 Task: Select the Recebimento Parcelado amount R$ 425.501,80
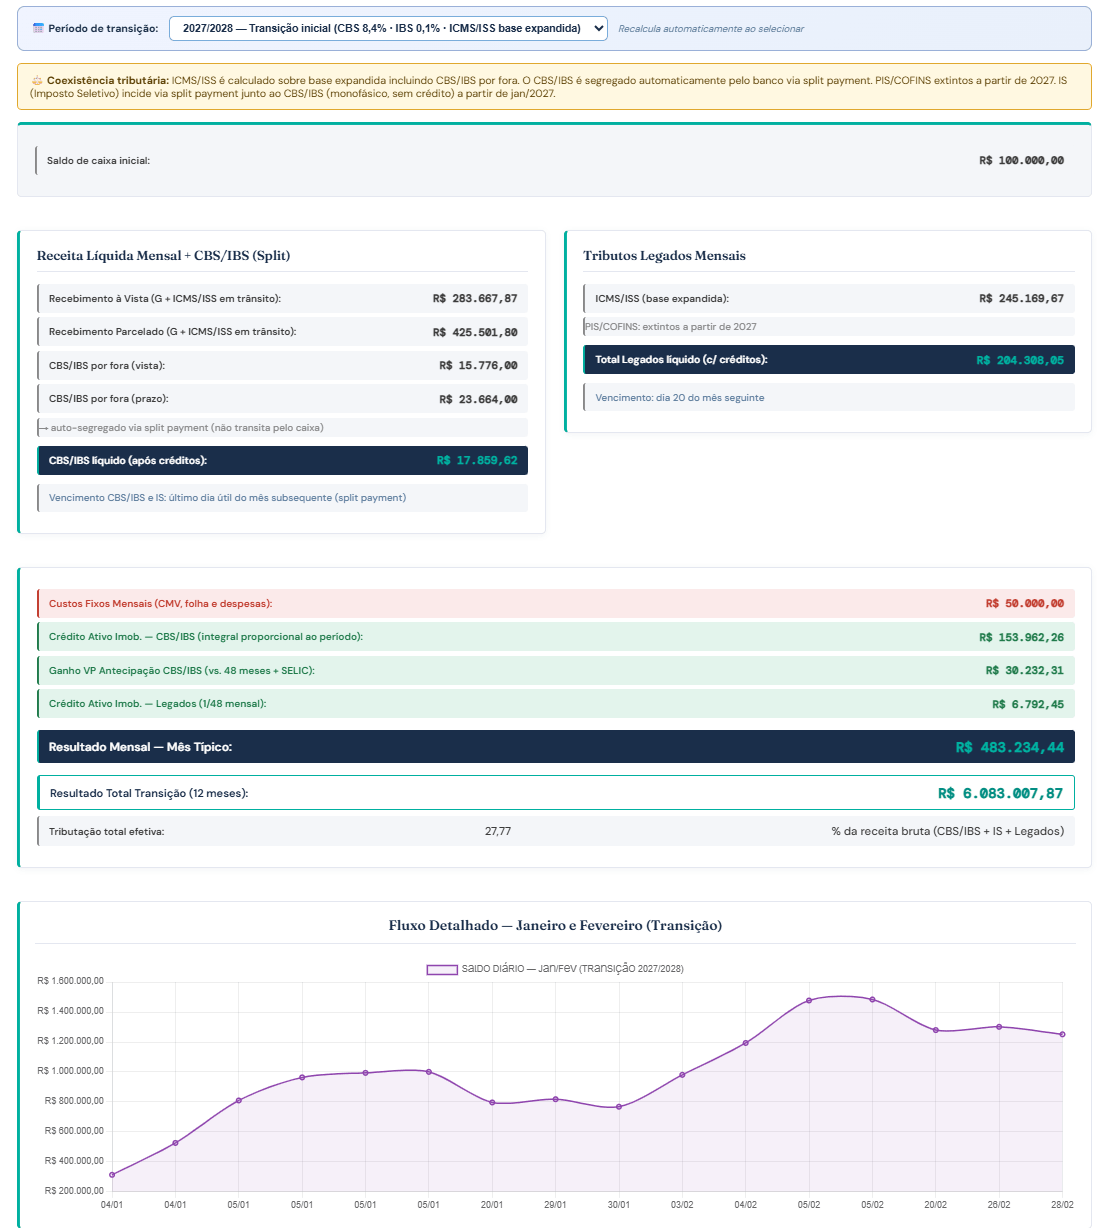(x=475, y=332)
